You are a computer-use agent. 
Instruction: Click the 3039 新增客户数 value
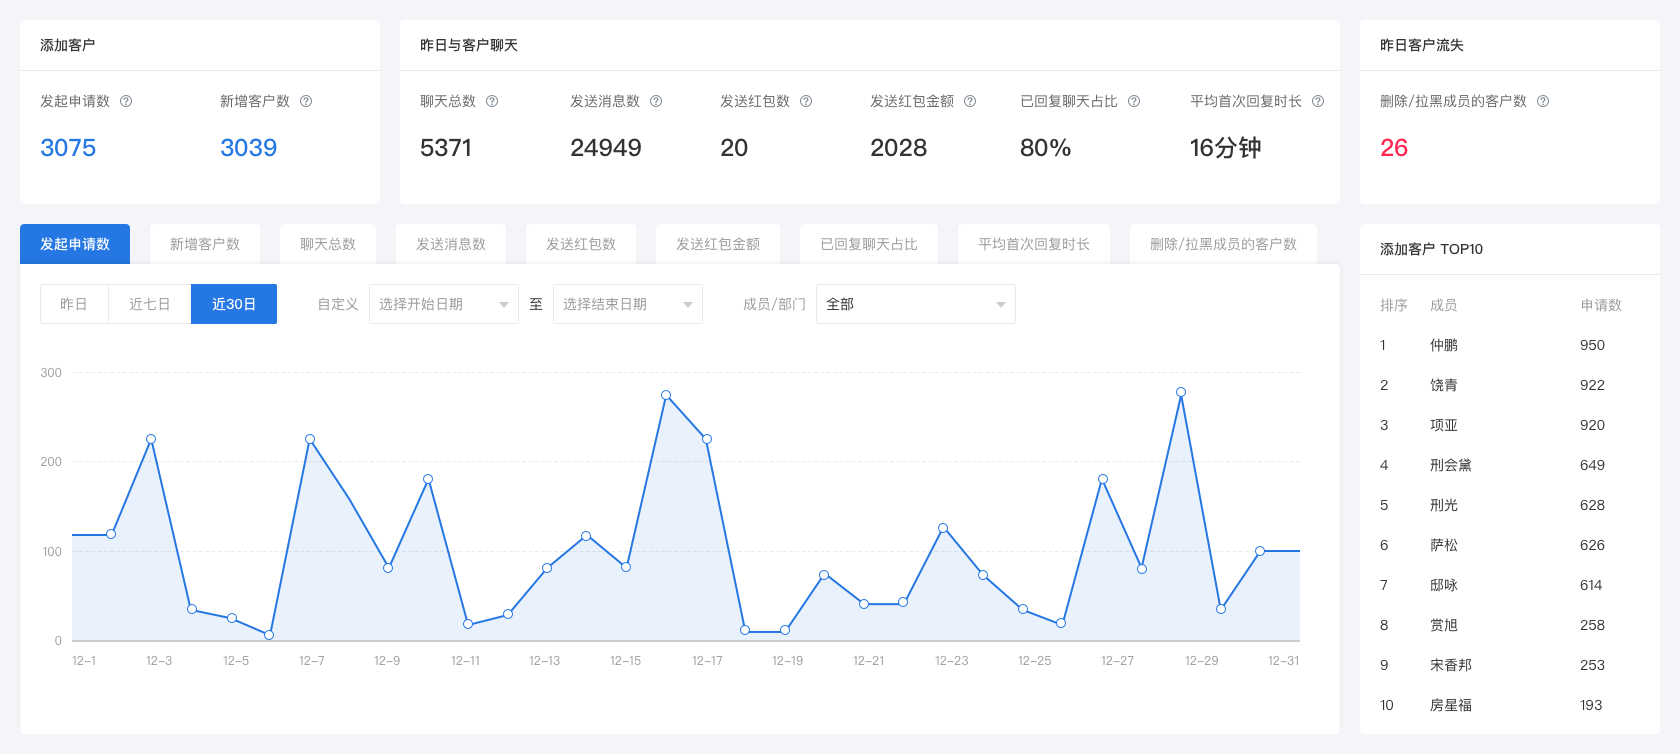coord(248,148)
